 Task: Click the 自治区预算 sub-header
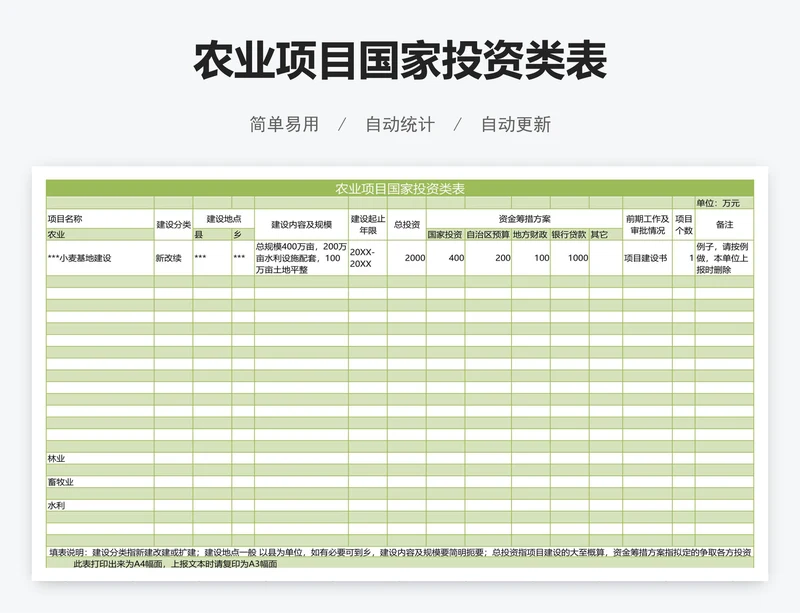coord(488,235)
